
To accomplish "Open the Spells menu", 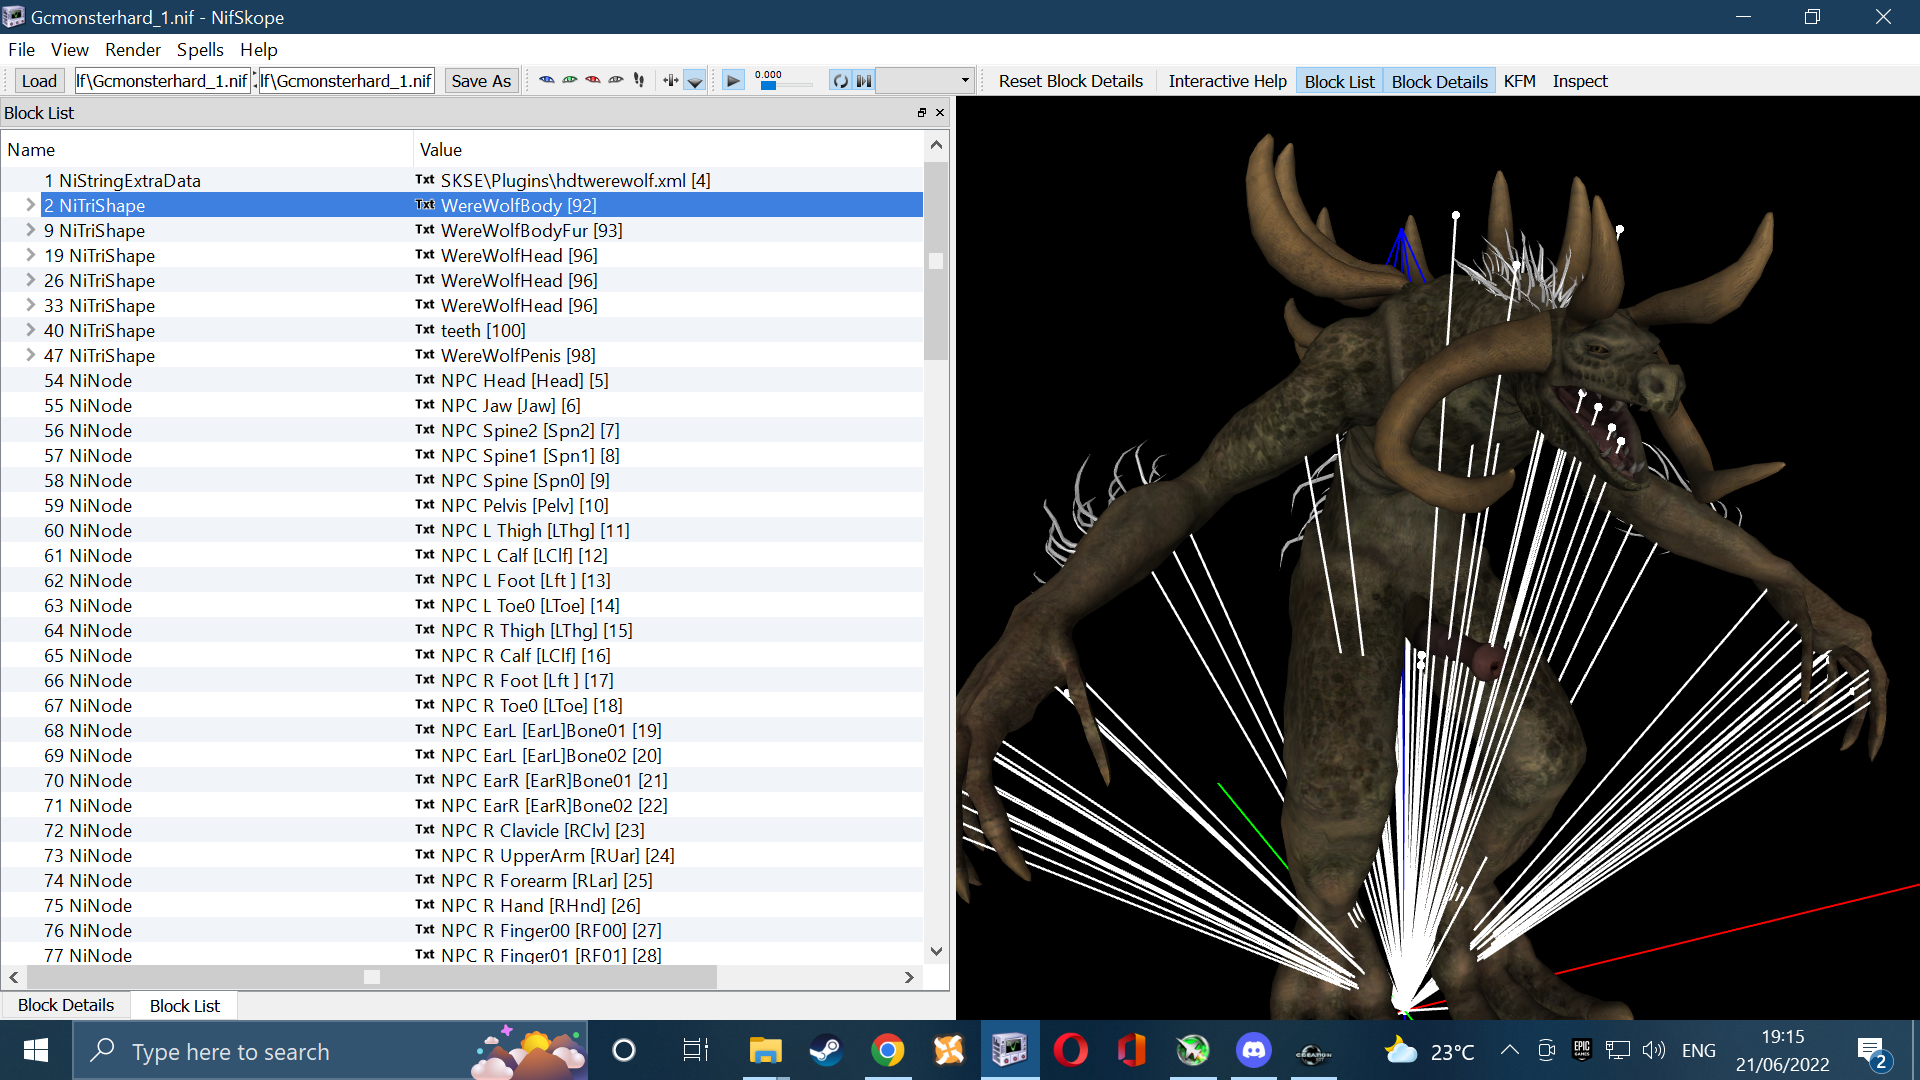I will [200, 50].
